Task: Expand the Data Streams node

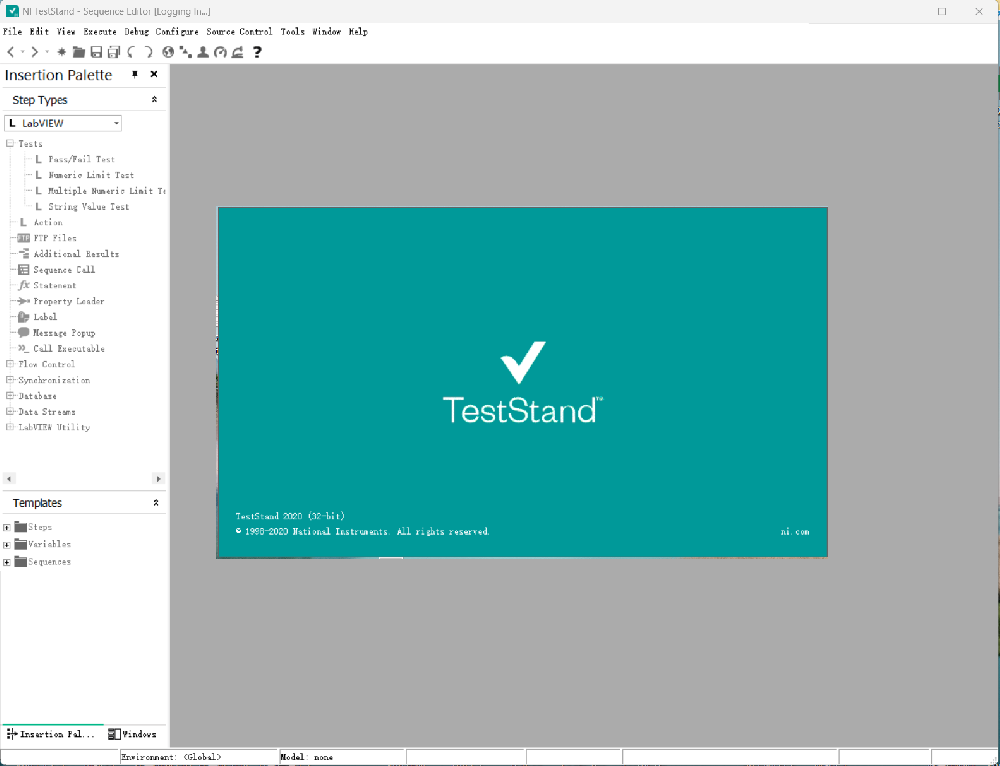Action: [10, 411]
